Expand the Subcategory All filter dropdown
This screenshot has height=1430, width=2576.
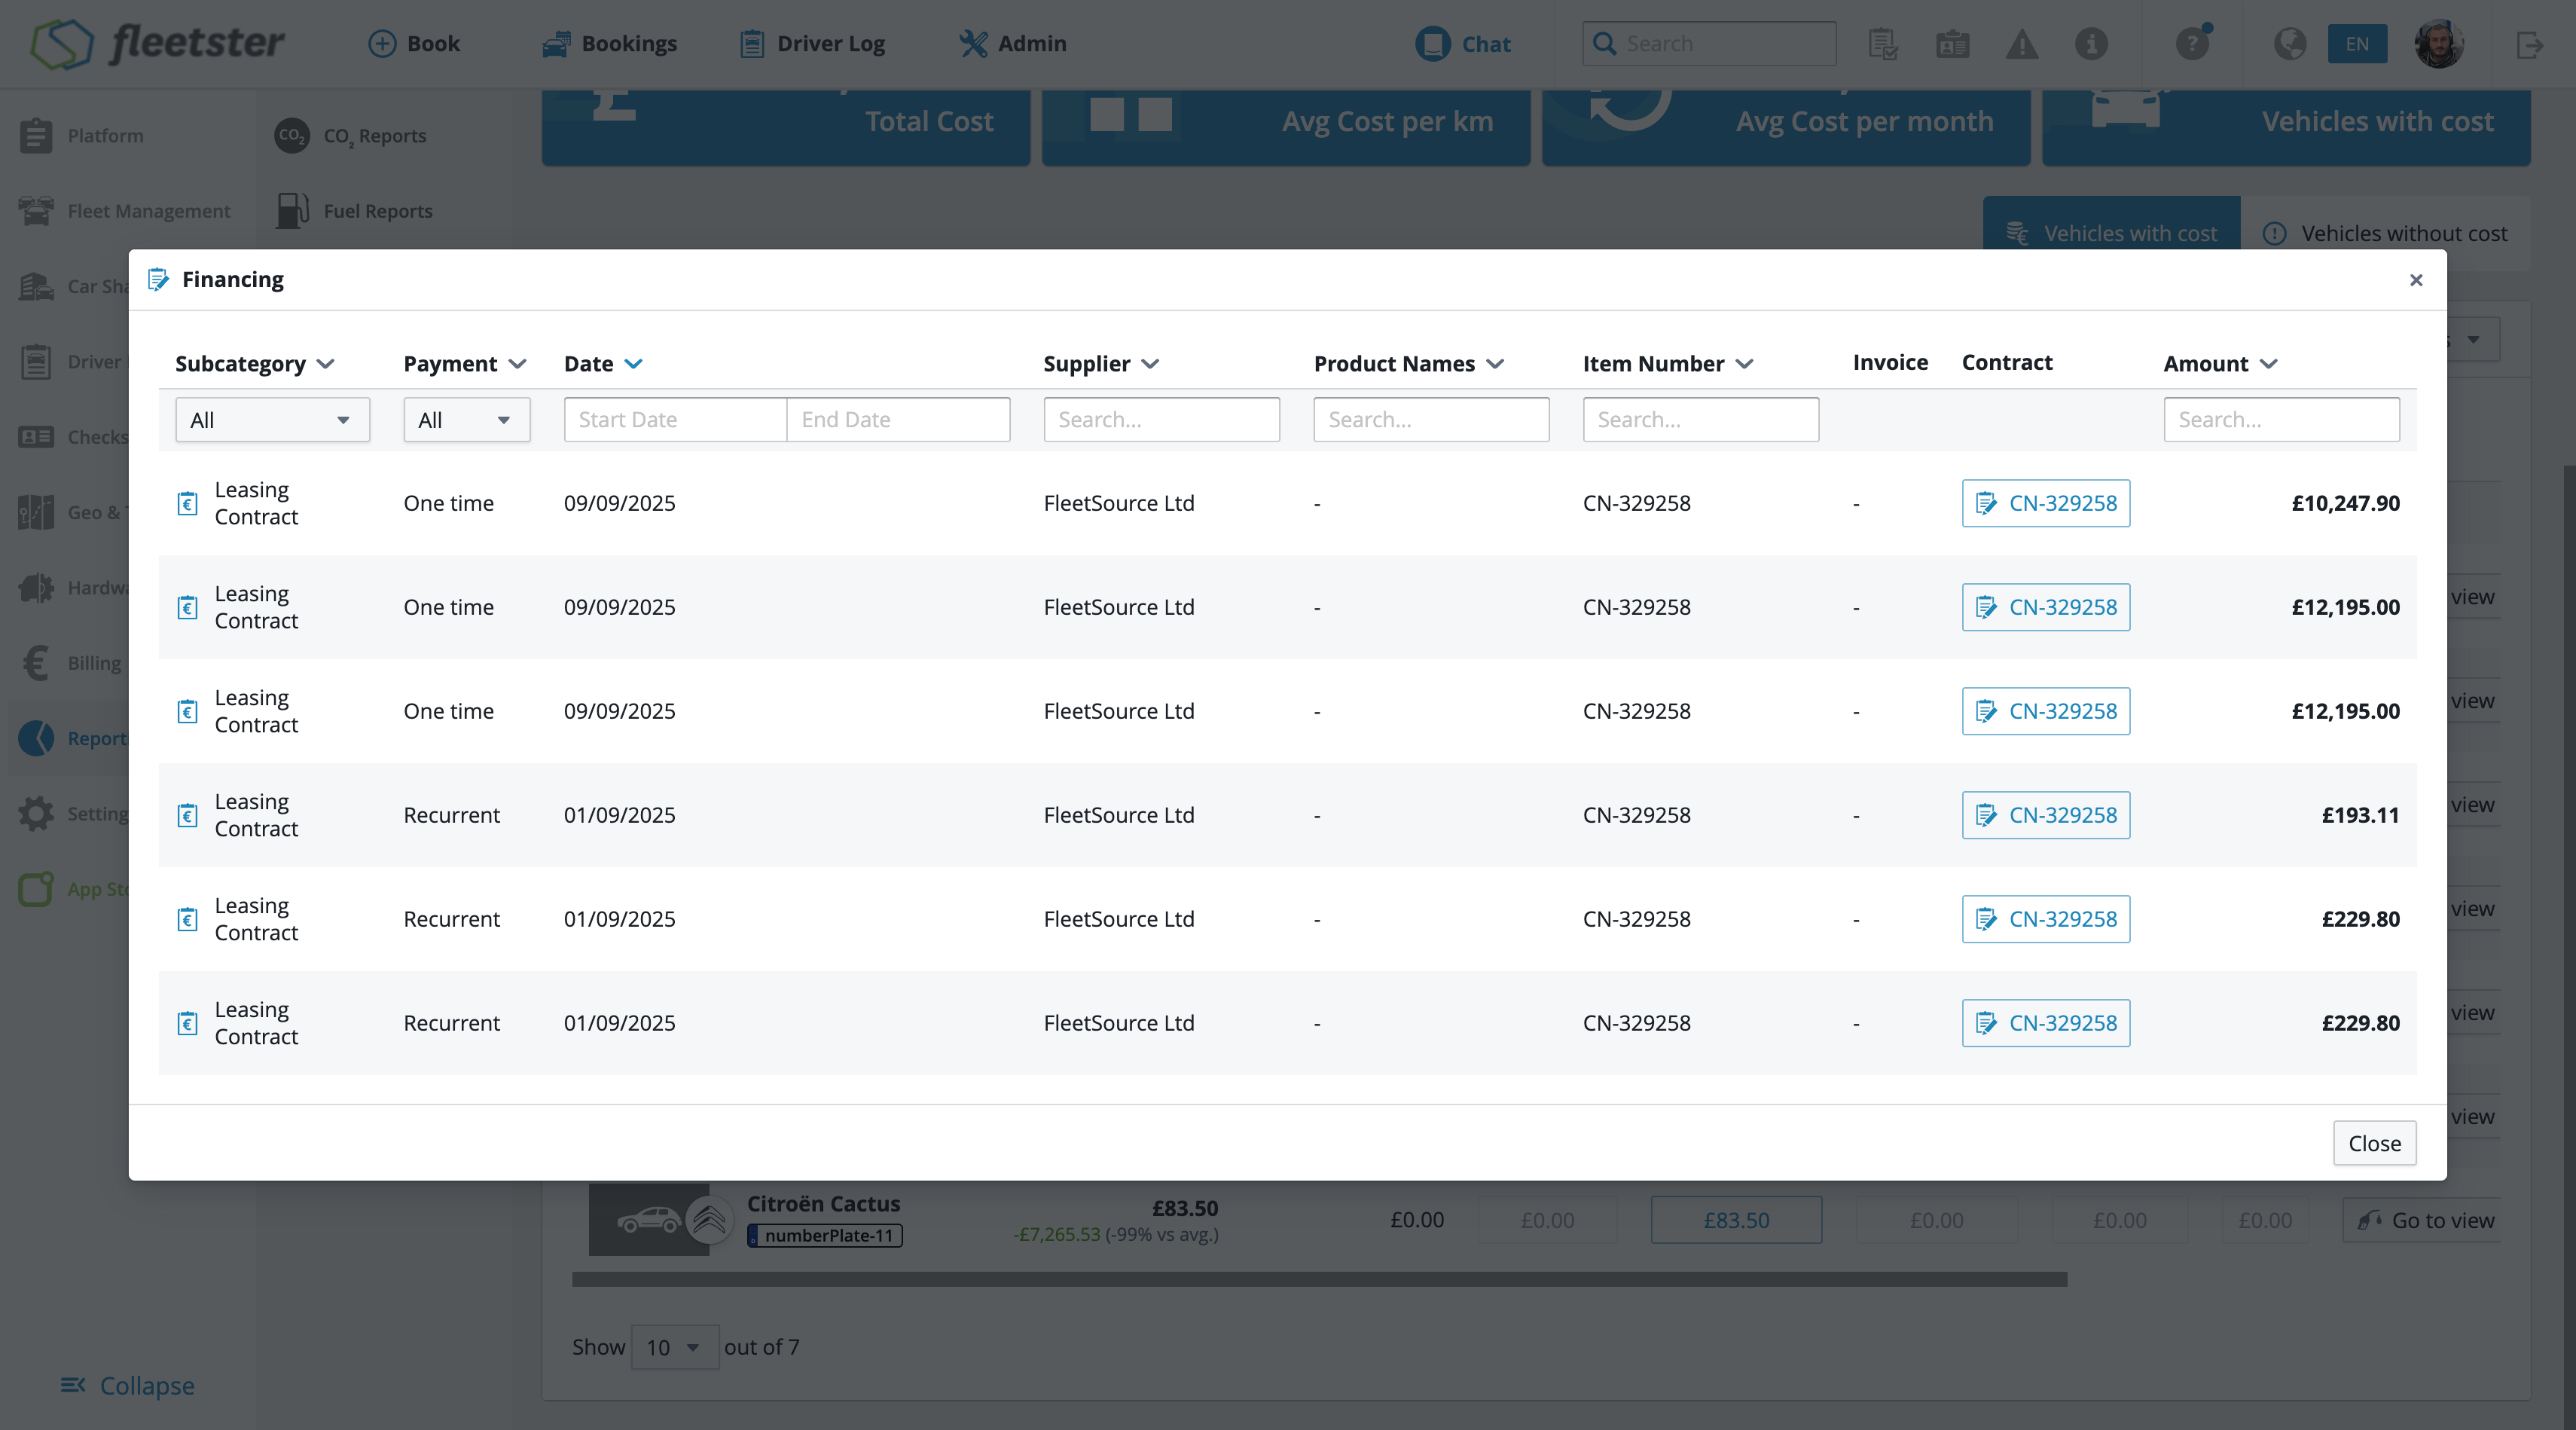tap(272, 420)
